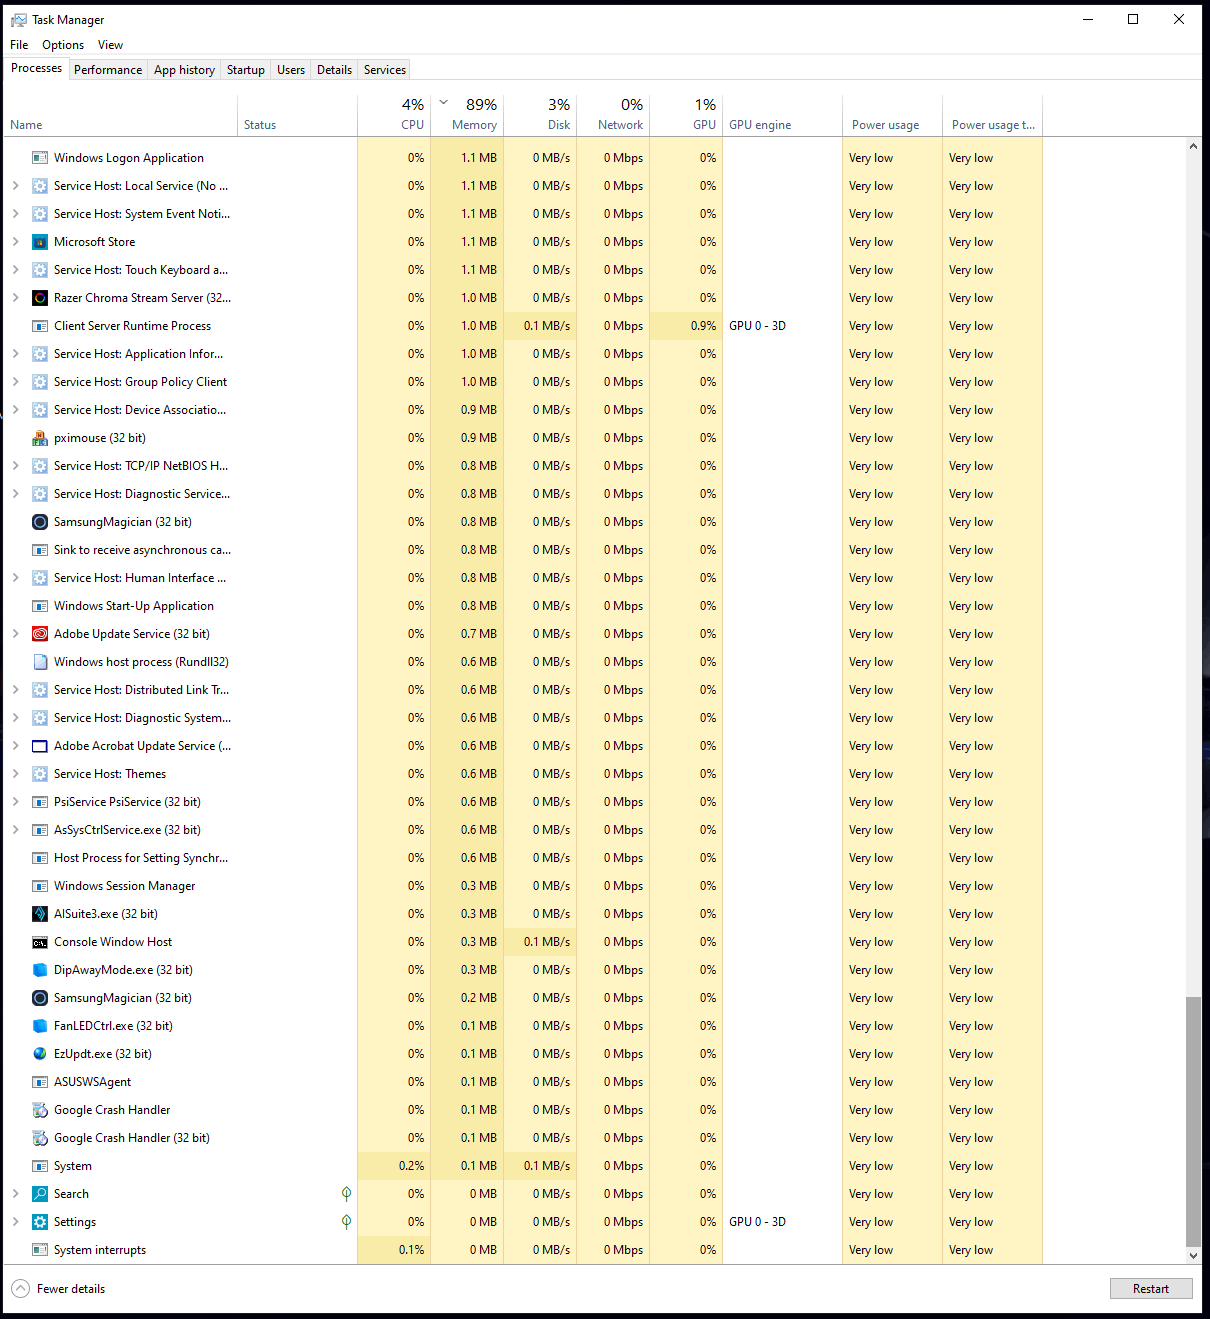Expand Service Host: Group Policy Client

tap(15, 382)
